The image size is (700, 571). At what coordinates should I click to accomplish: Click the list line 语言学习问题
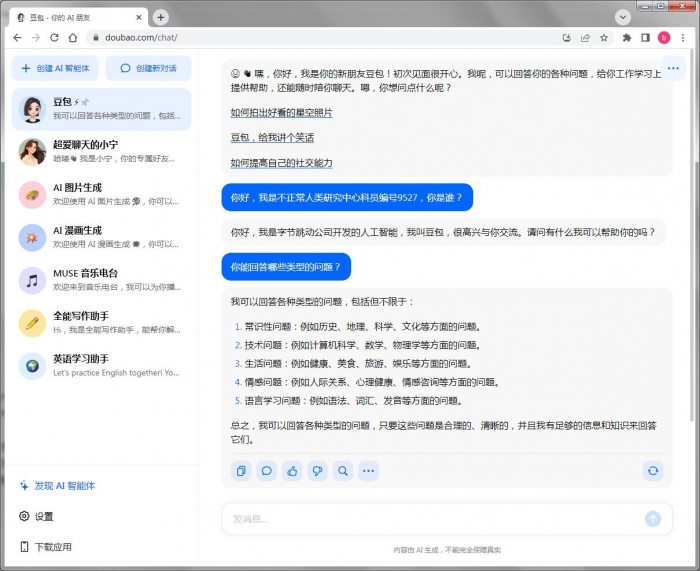click(349, 401)
